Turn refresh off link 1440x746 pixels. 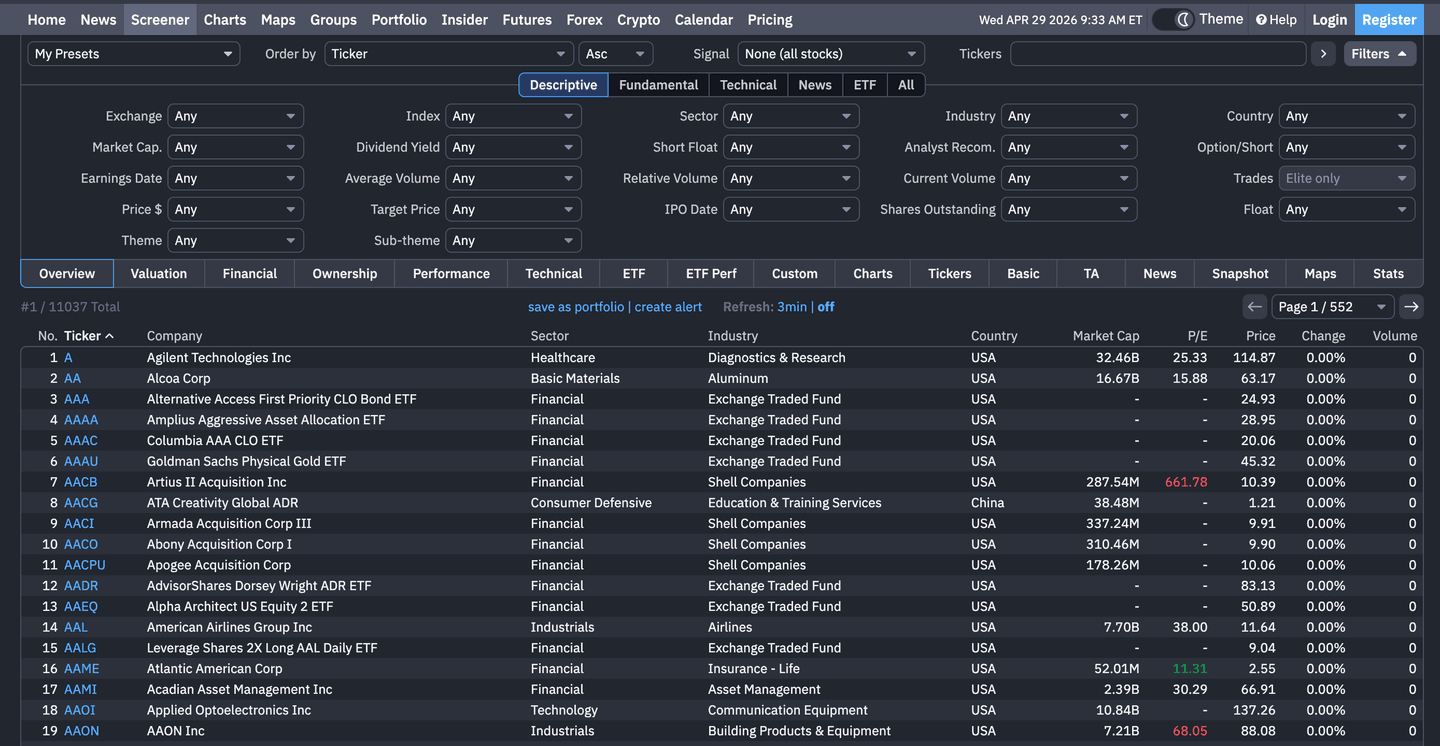pyautogui.click(x=826, y=307)
